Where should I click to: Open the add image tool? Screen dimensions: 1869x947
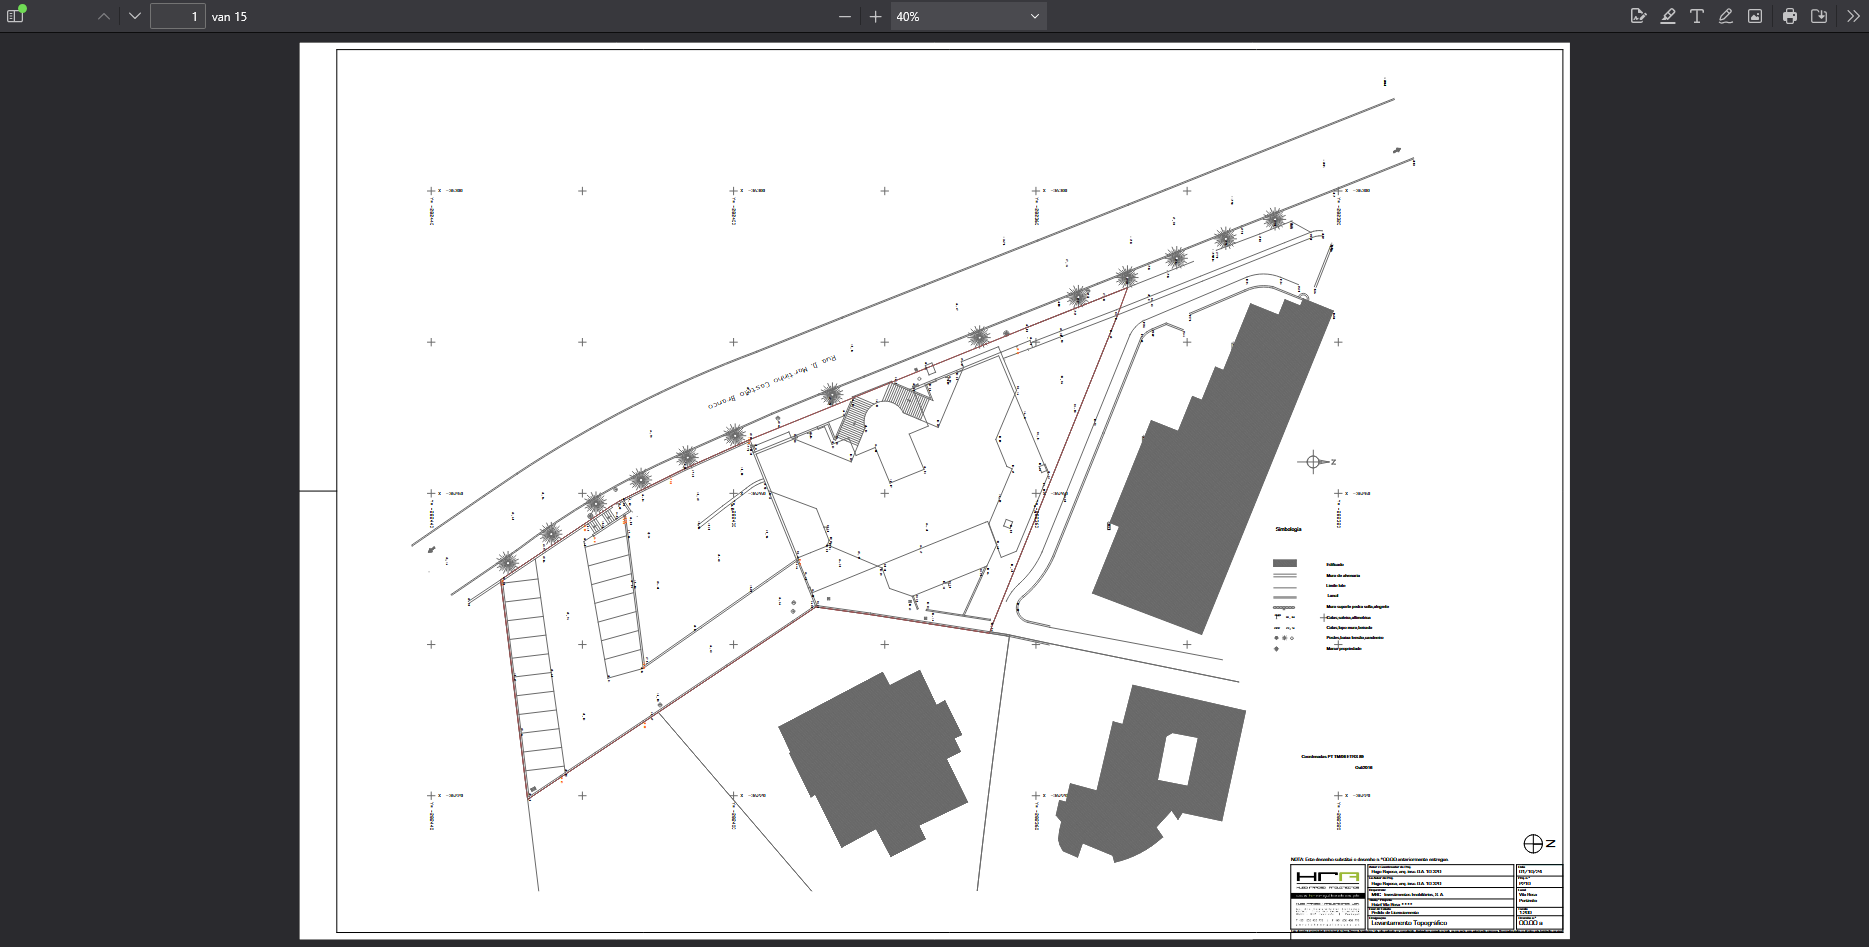[x=1755, y=16]
